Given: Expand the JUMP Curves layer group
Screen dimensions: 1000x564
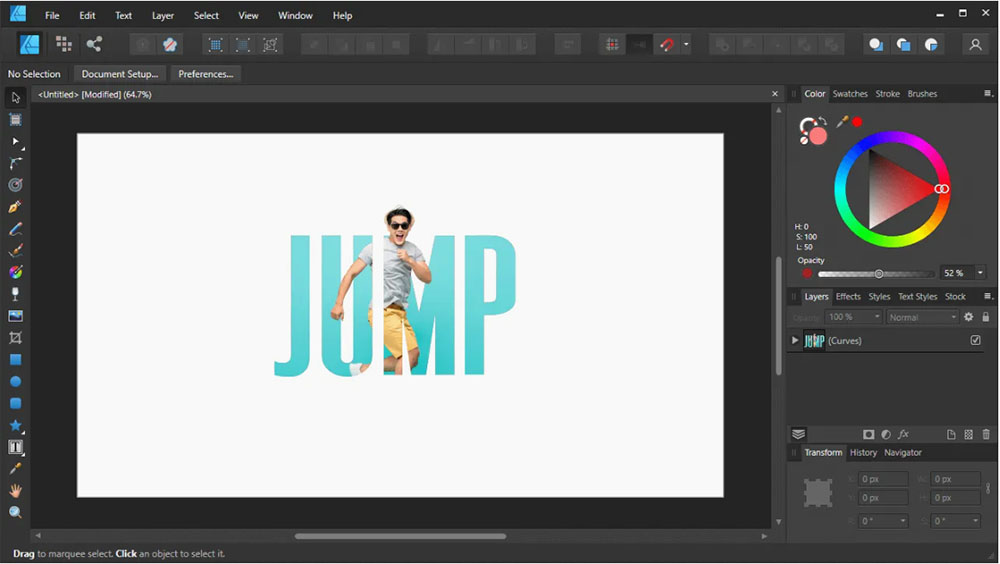Looking at the screenshot, I should coord(795,341).
